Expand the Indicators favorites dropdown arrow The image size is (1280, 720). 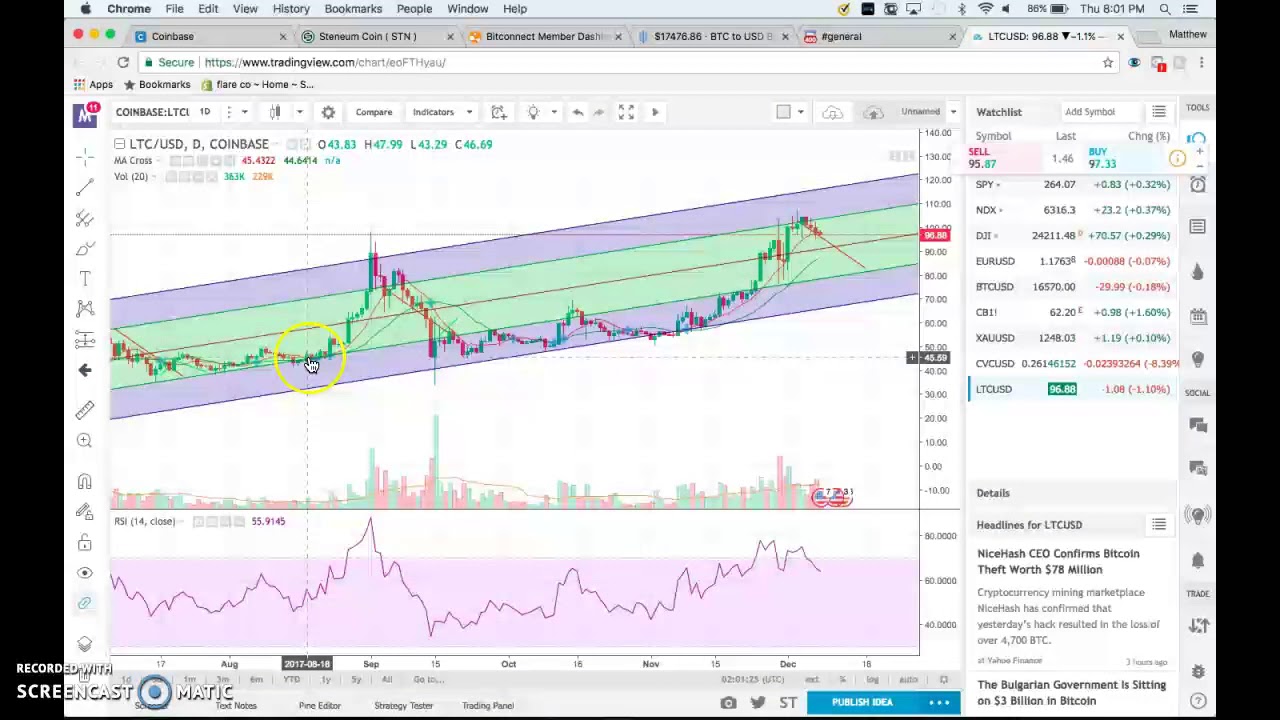coord(469,112)
